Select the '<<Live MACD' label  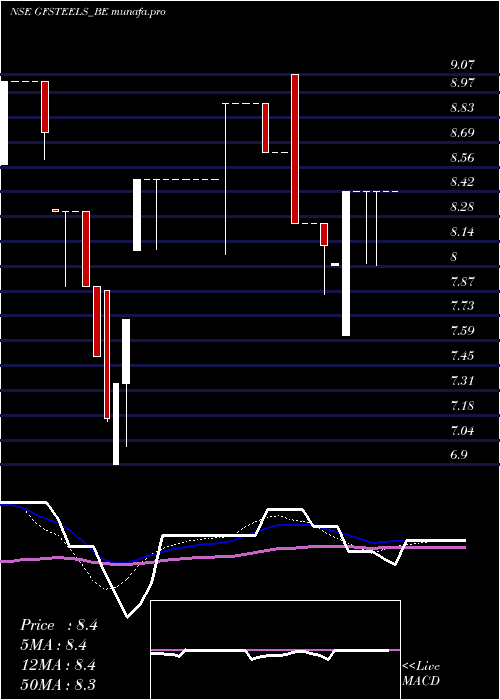[x=421, y=674]
